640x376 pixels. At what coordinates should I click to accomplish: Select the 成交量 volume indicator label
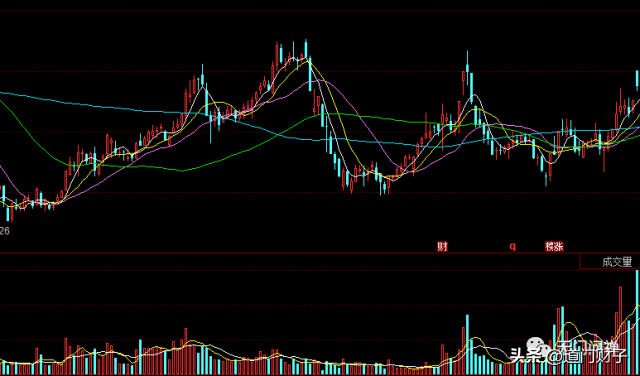[x=617, y=262]
